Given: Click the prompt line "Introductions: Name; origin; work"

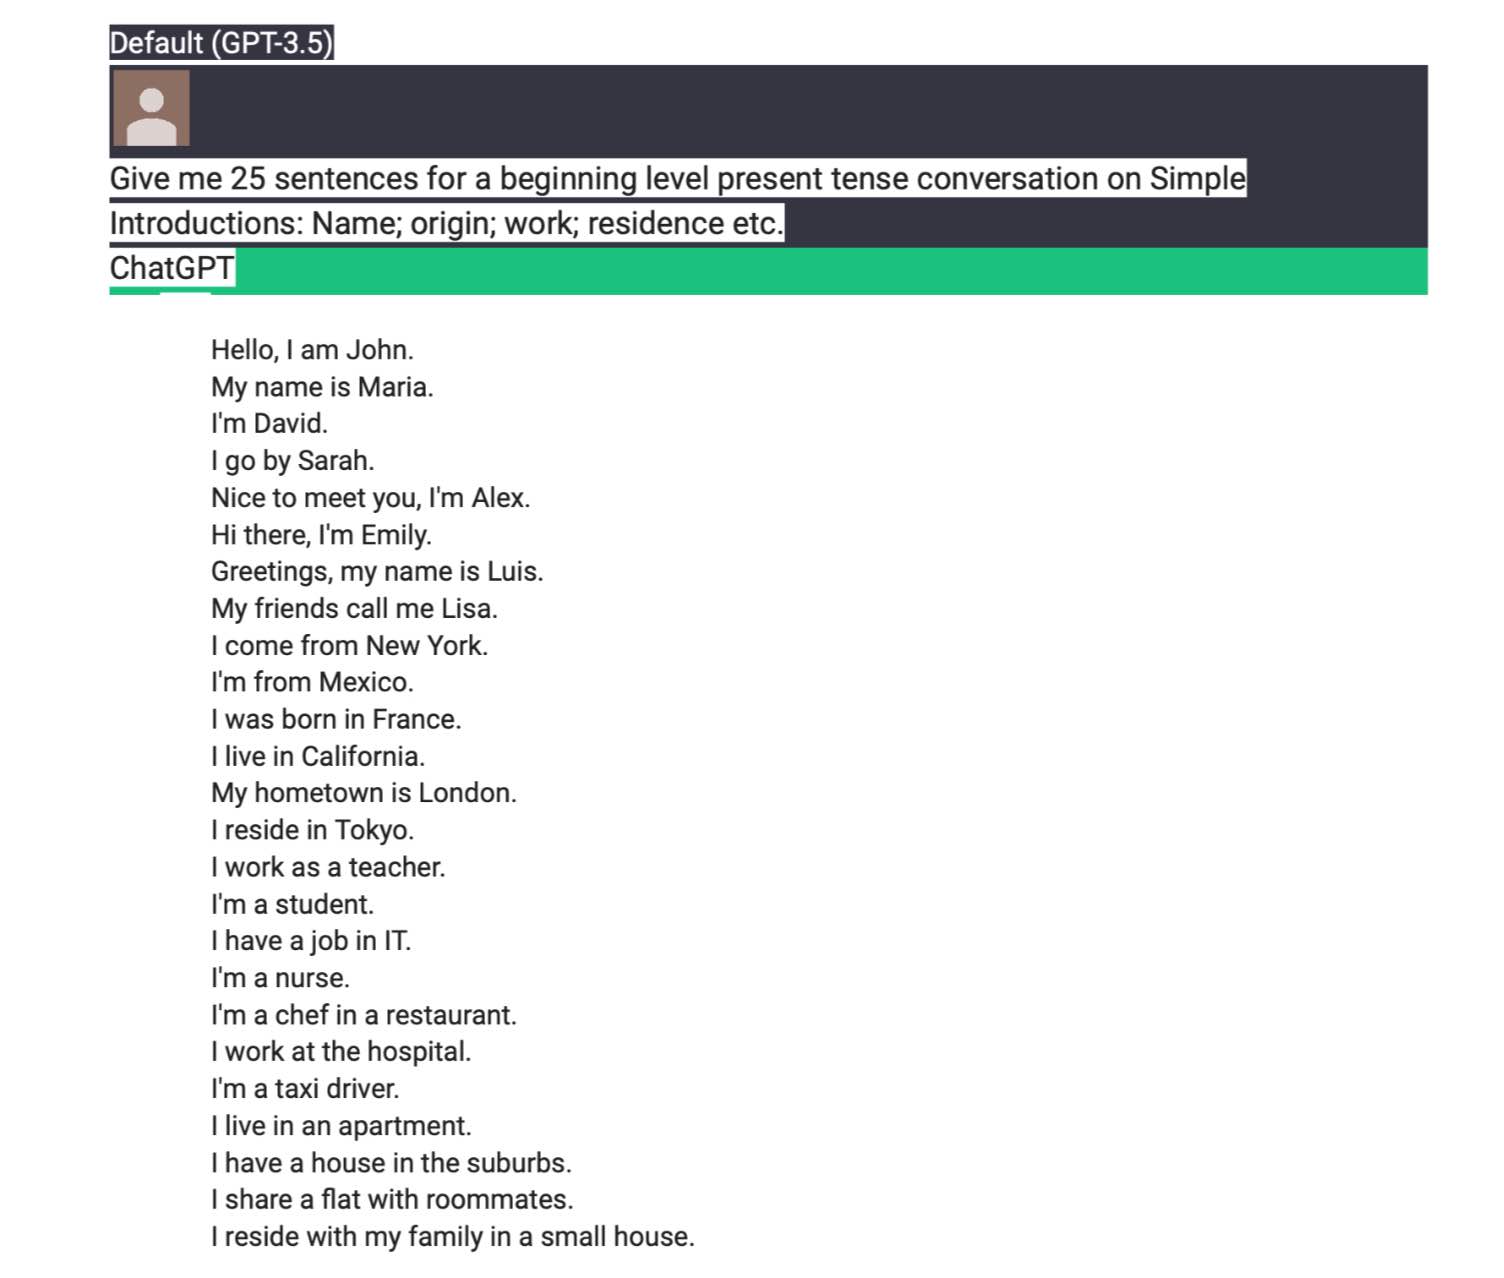Looking at the screenshot, I should pyautogui.click(x=446, y=223).
